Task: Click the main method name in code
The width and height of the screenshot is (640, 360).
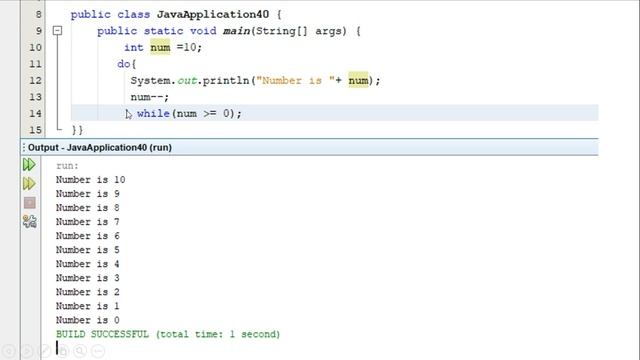Action: (236, 31)
